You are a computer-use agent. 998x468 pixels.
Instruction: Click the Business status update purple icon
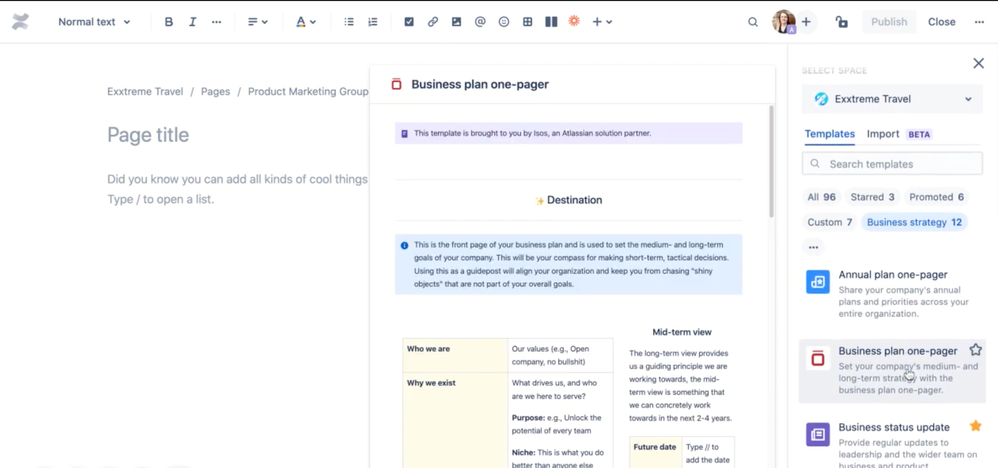click(x=818, y=434)
